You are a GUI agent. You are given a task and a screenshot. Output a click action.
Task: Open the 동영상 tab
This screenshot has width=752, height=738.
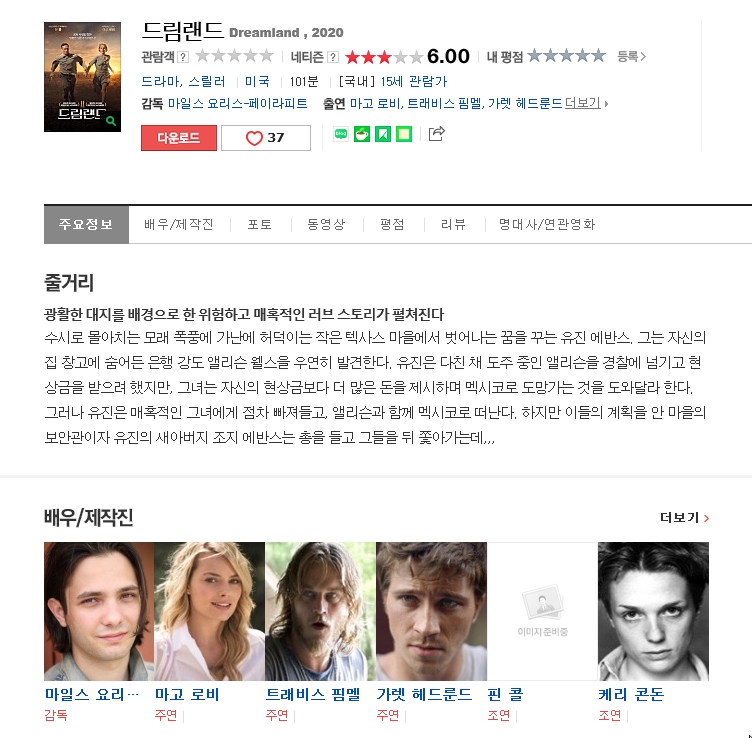point(326,224)
